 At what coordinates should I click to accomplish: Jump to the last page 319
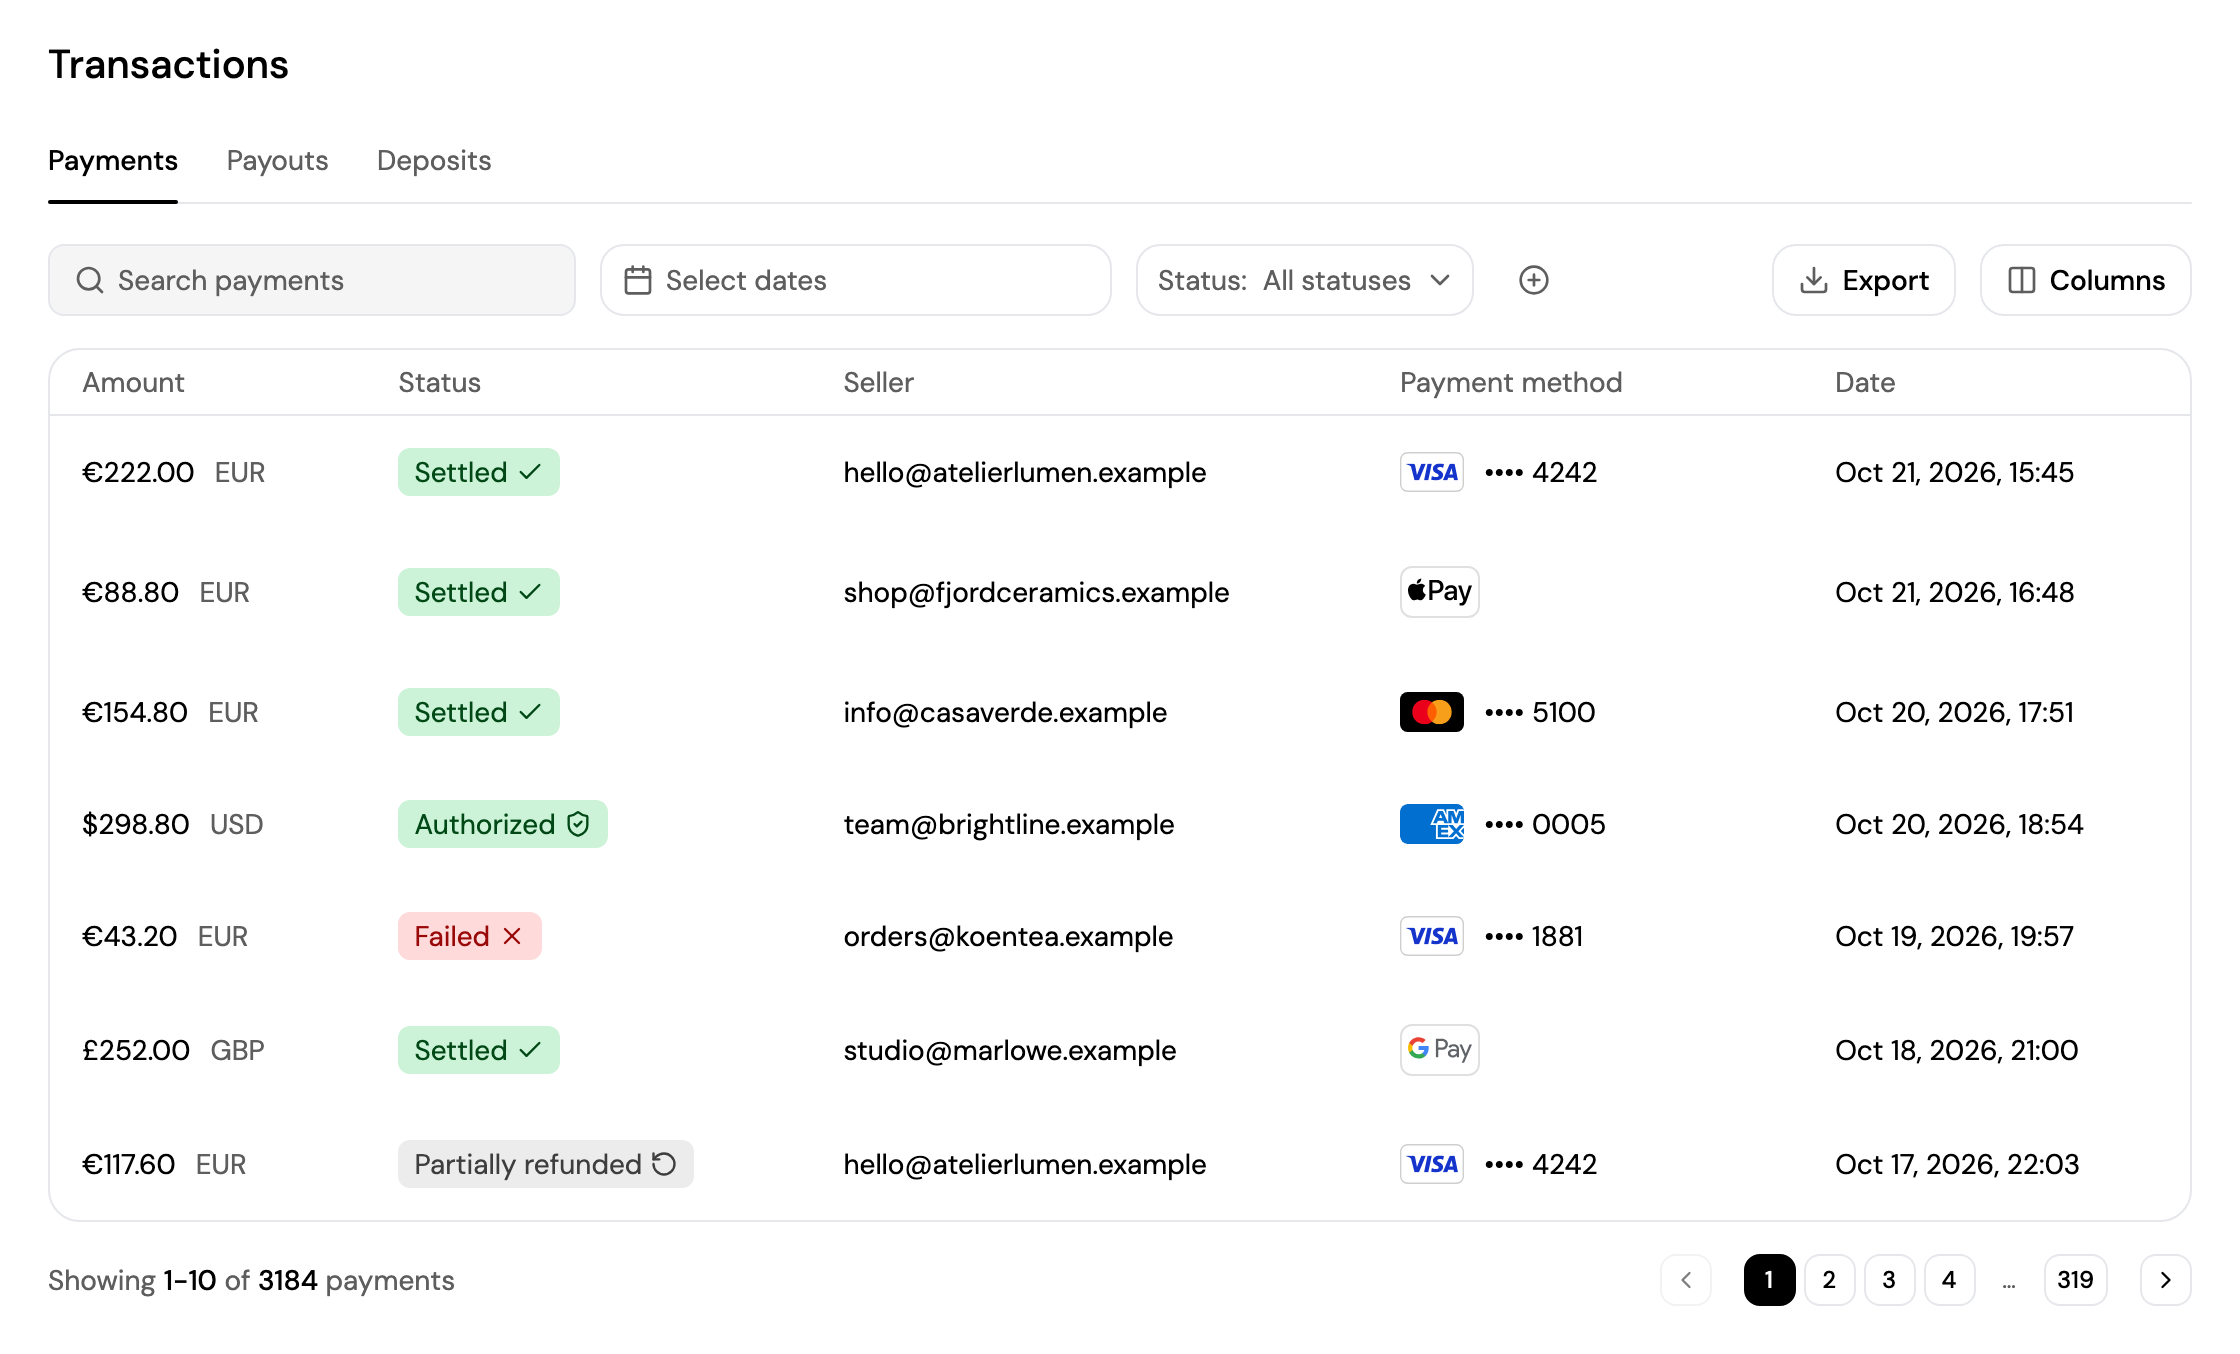[x=2075, y=1280]
